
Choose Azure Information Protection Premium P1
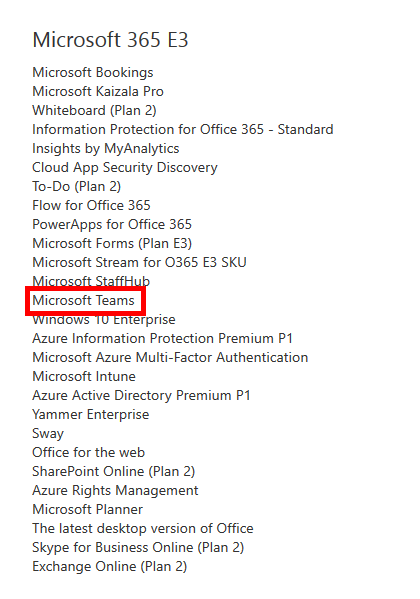click(162, 339)
